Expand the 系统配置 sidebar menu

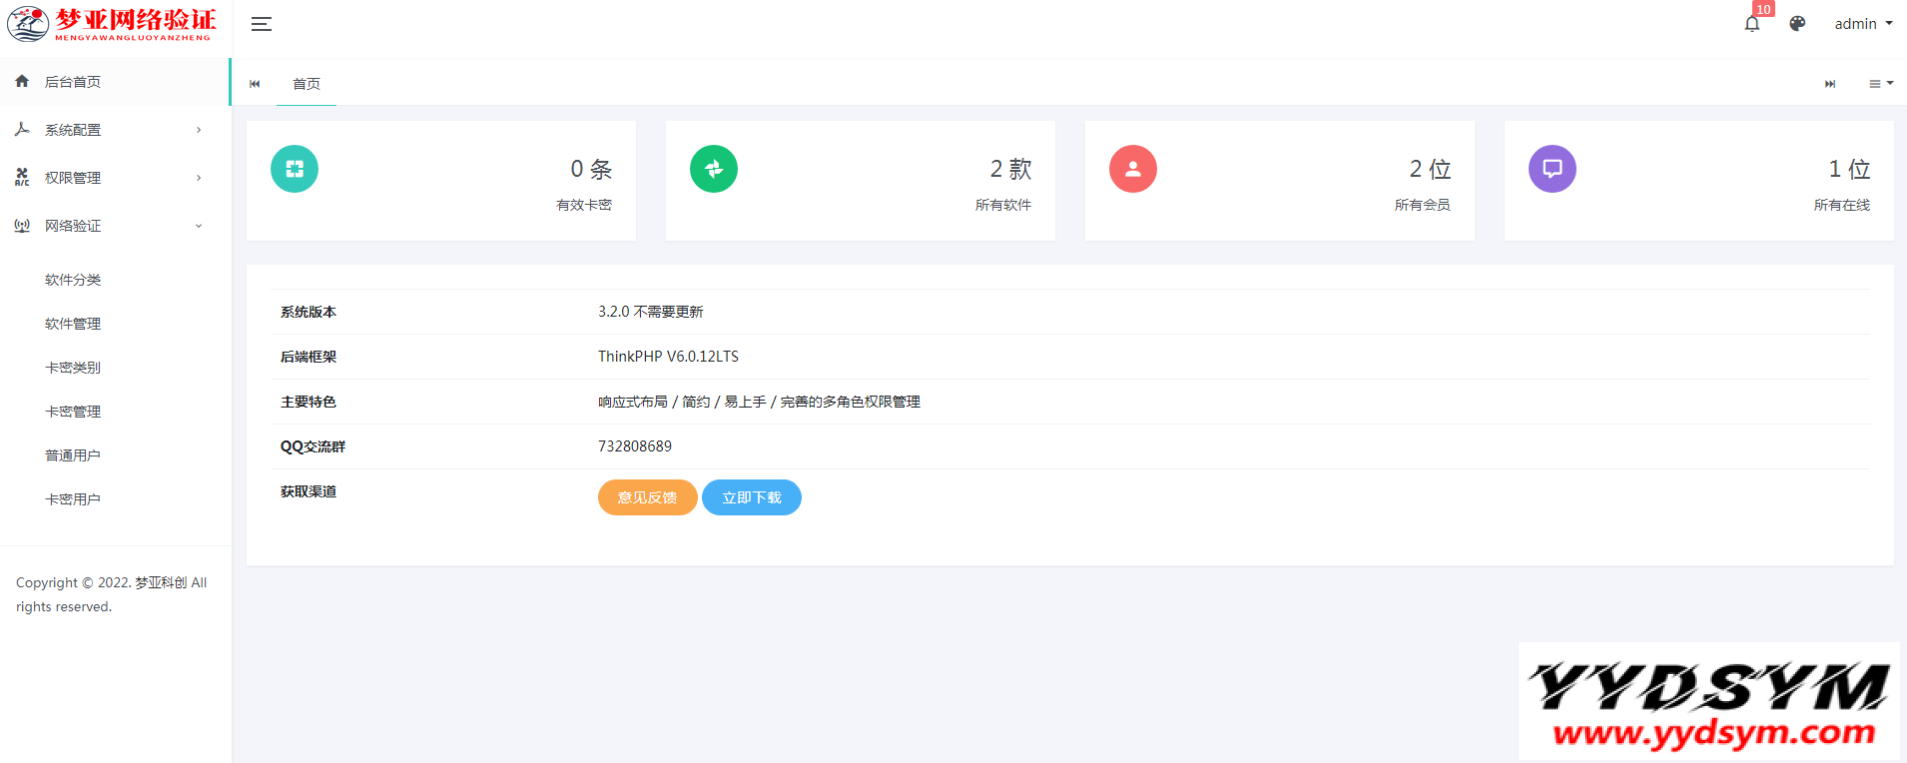(x=110, y=130)
